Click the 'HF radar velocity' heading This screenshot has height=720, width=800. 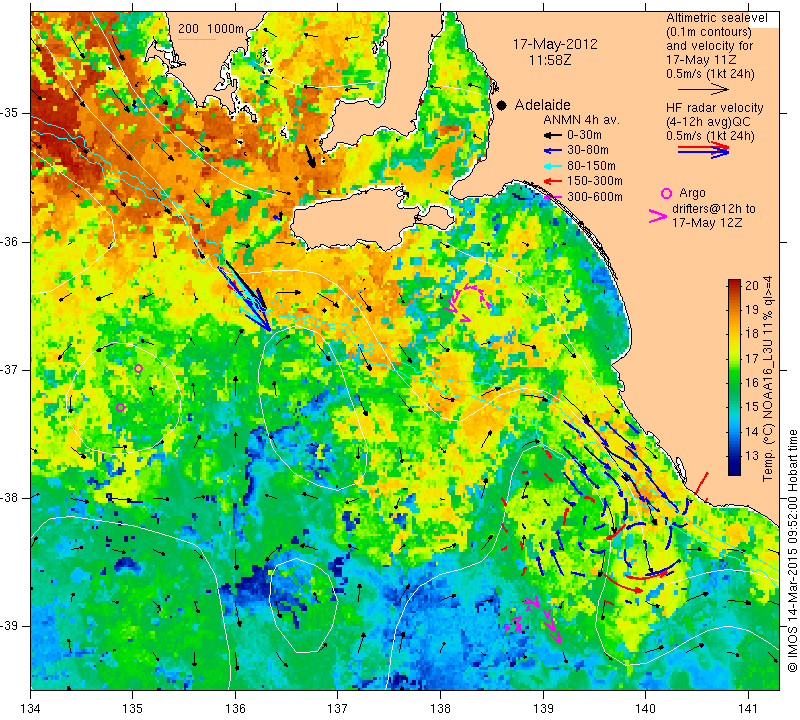714,108
